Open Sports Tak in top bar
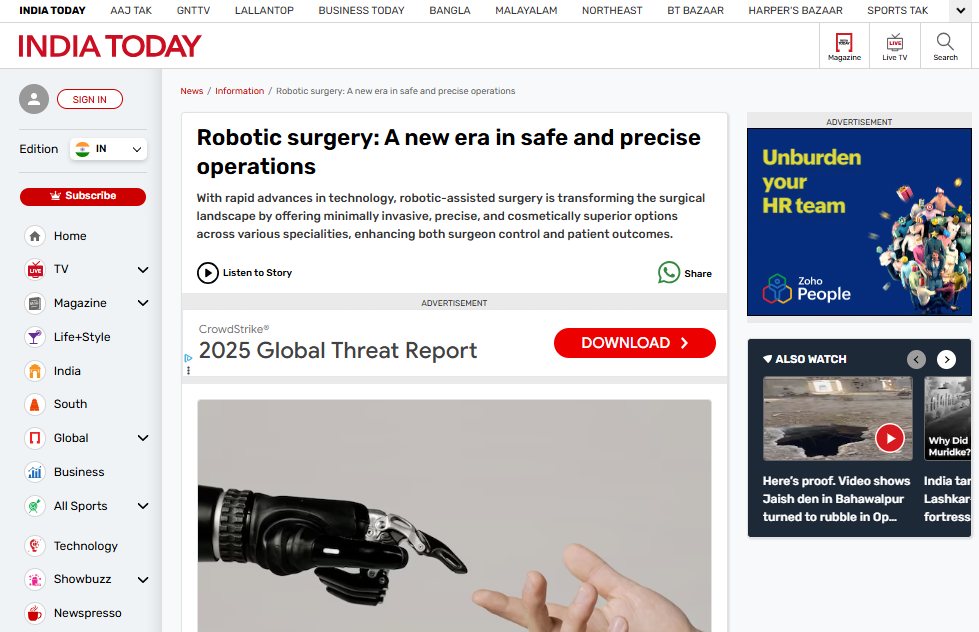 (x=897, y=11)
